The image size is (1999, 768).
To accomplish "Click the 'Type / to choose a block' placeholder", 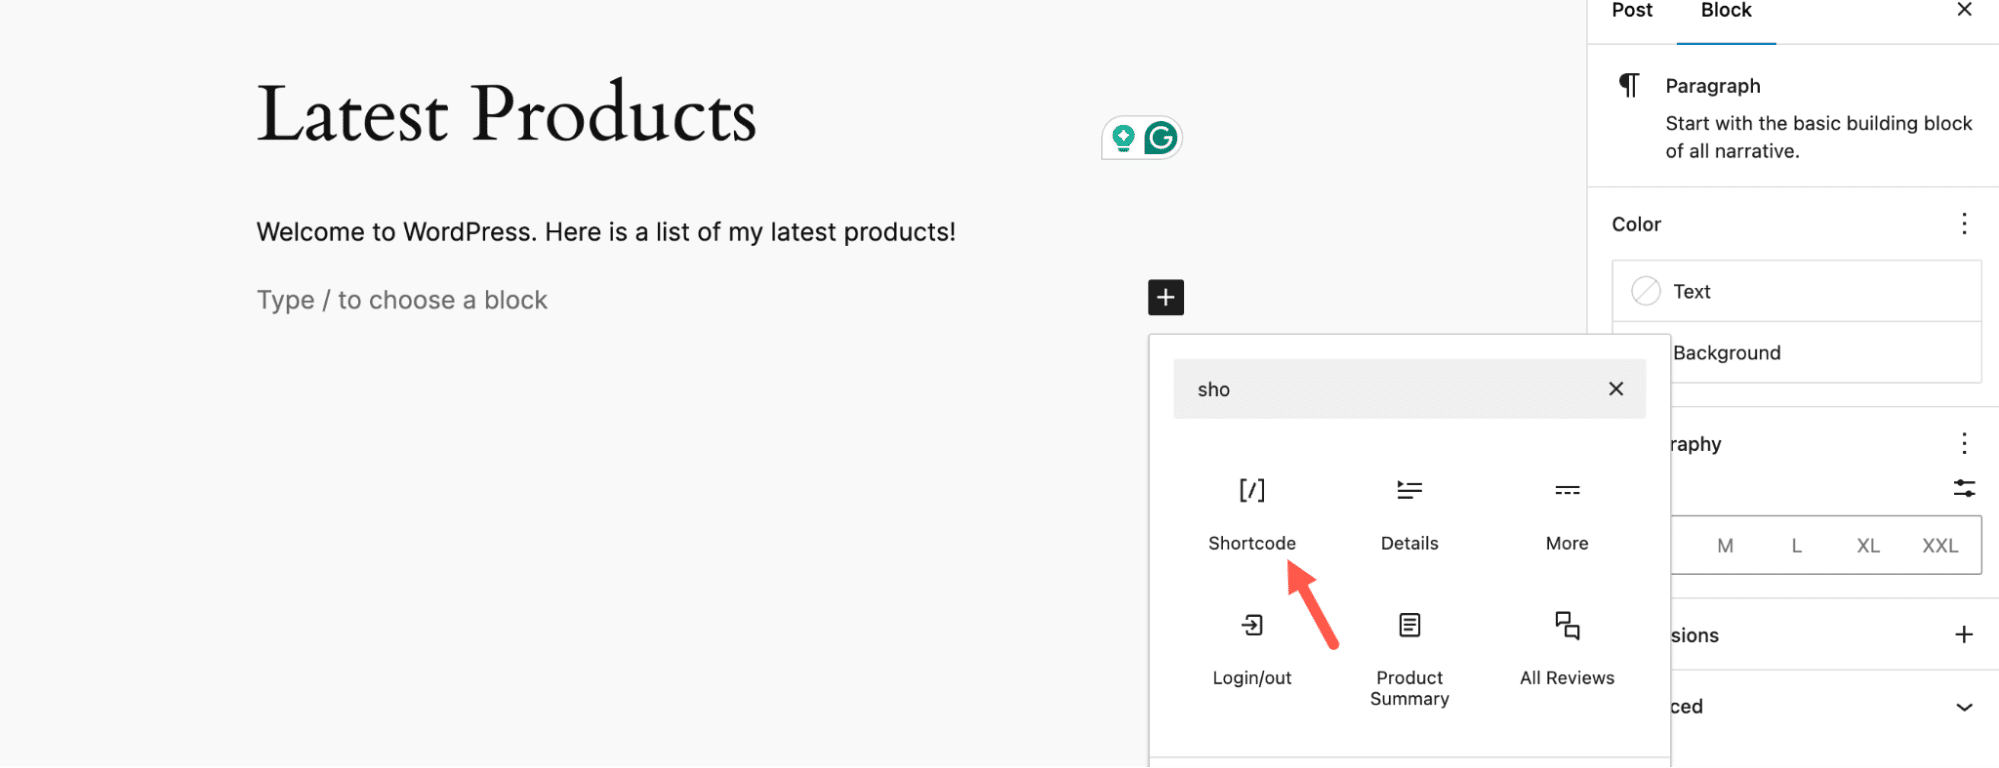I will coord(402,300).
